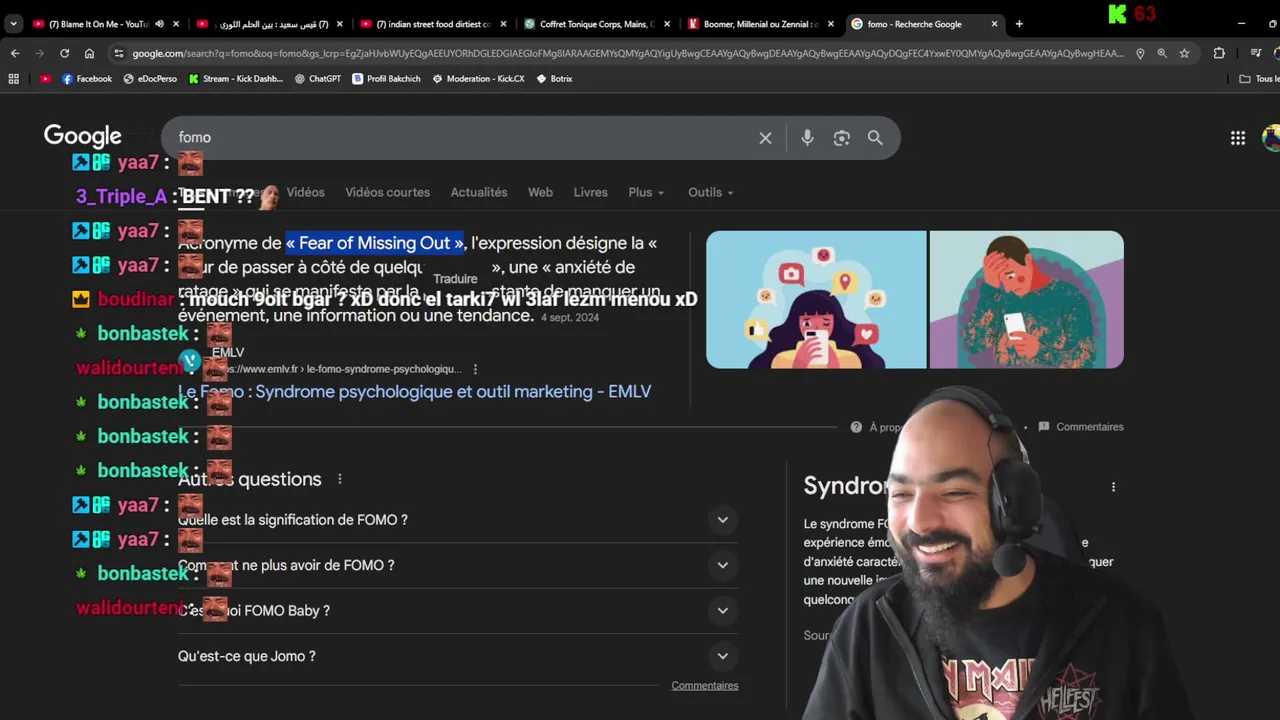Open the Profil Bakchich bookmark
Image resolution: width=1280 pixels, height=720 pixels.
tap(386, 78)
